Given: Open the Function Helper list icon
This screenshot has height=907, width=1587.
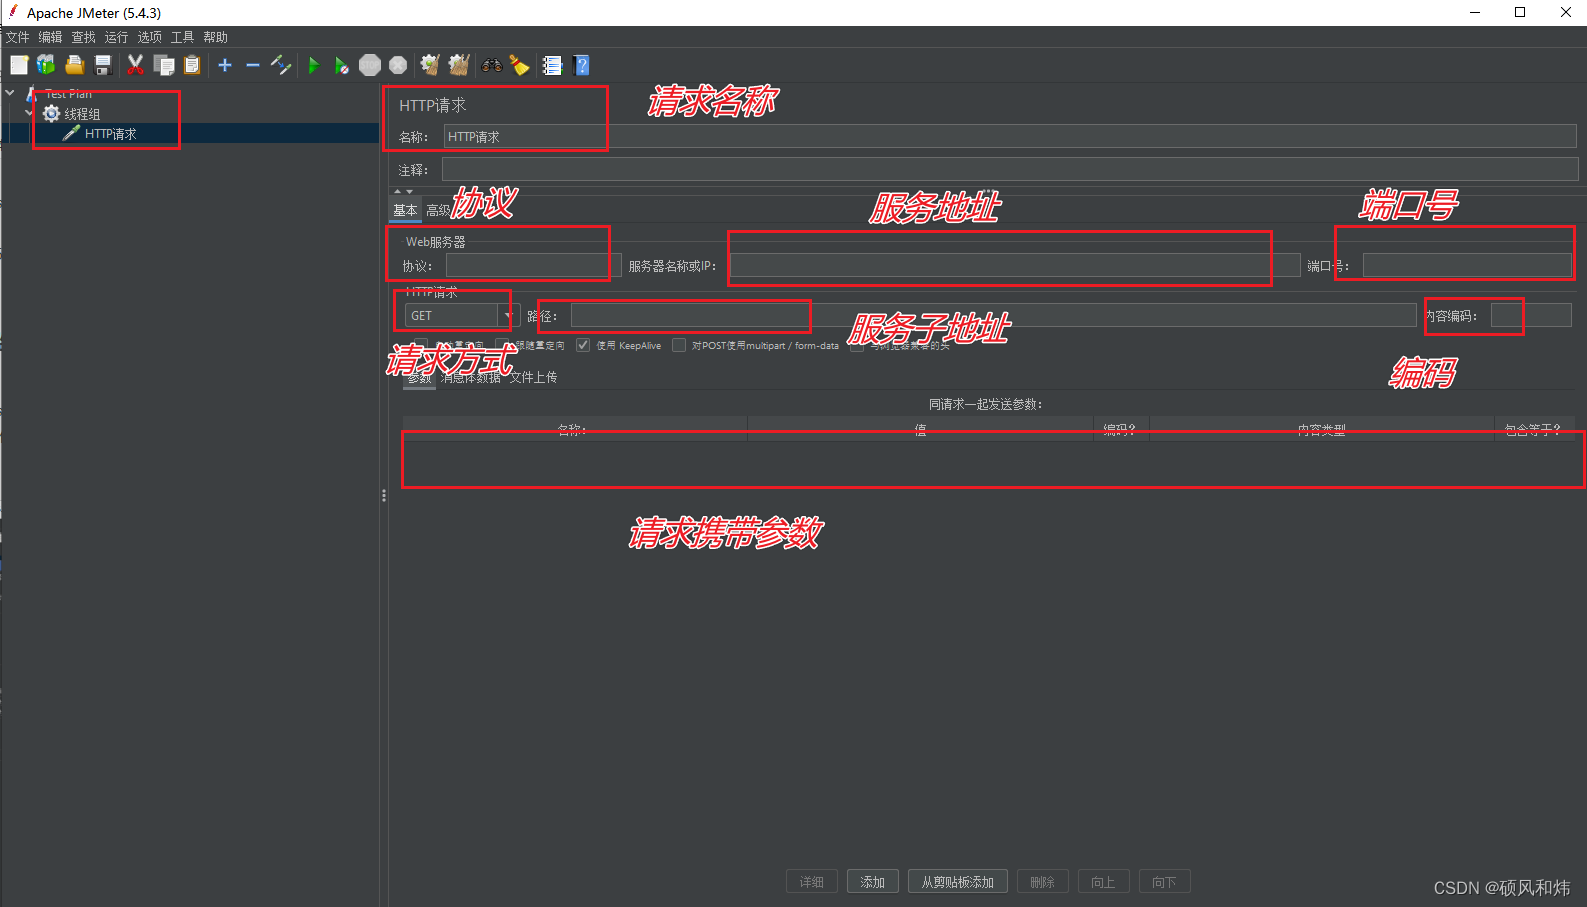Looking at the screenshot, I should pyautogui.click(x=552, y=65).
